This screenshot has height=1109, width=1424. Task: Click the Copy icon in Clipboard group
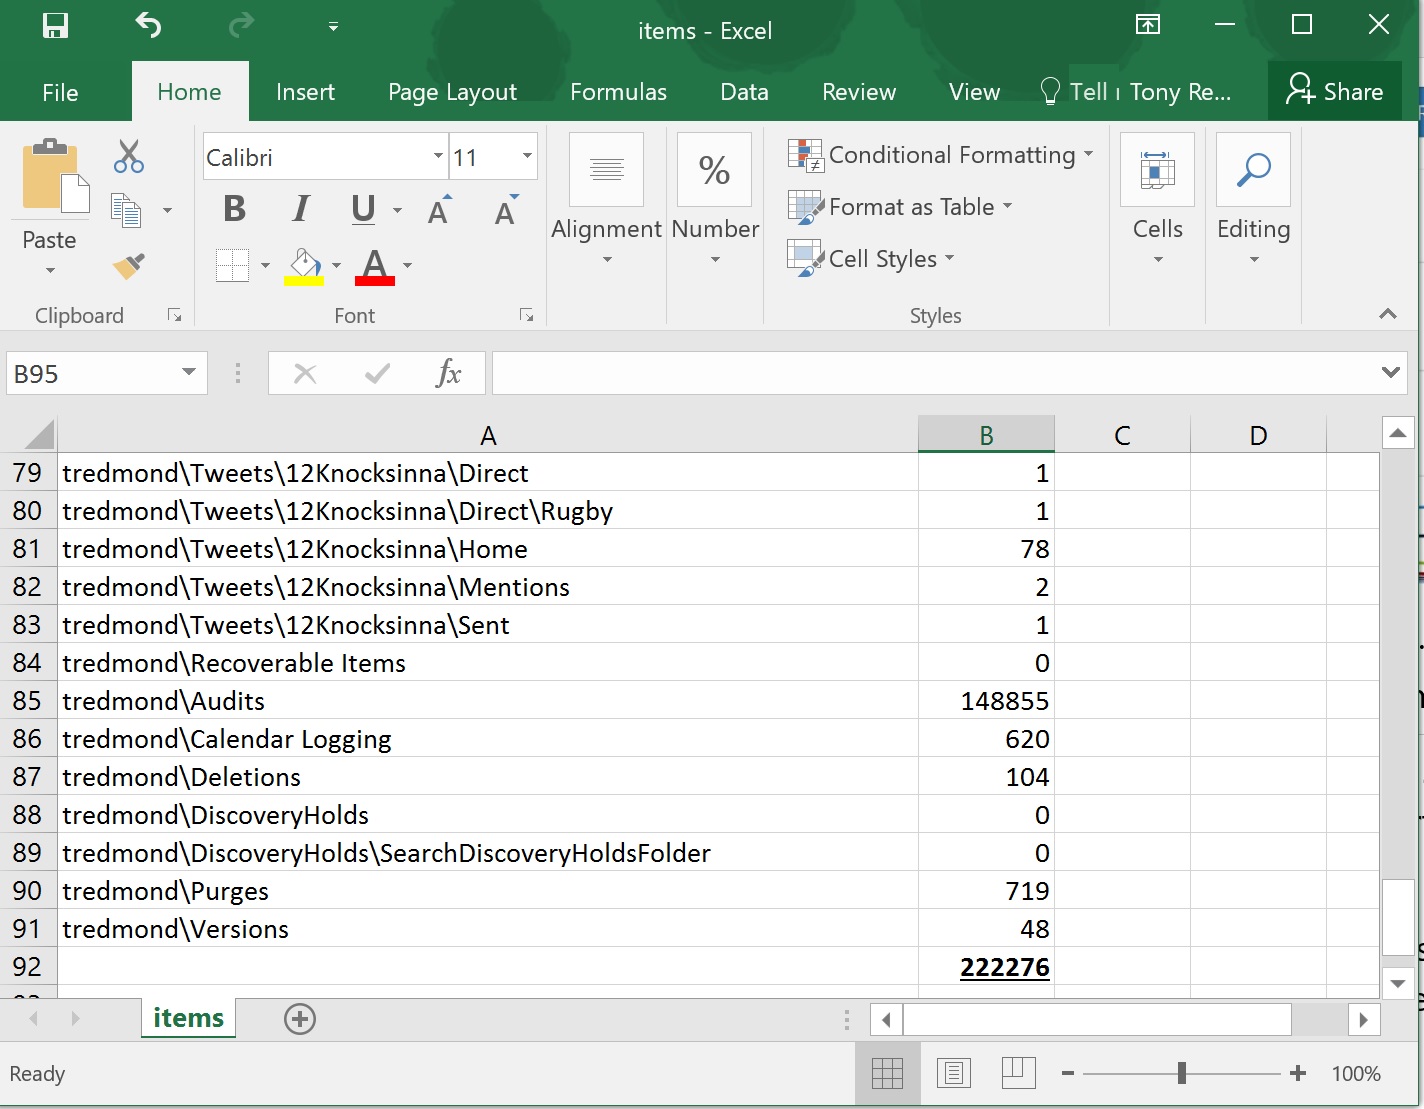pyautogui.click(x=126, y=210)
